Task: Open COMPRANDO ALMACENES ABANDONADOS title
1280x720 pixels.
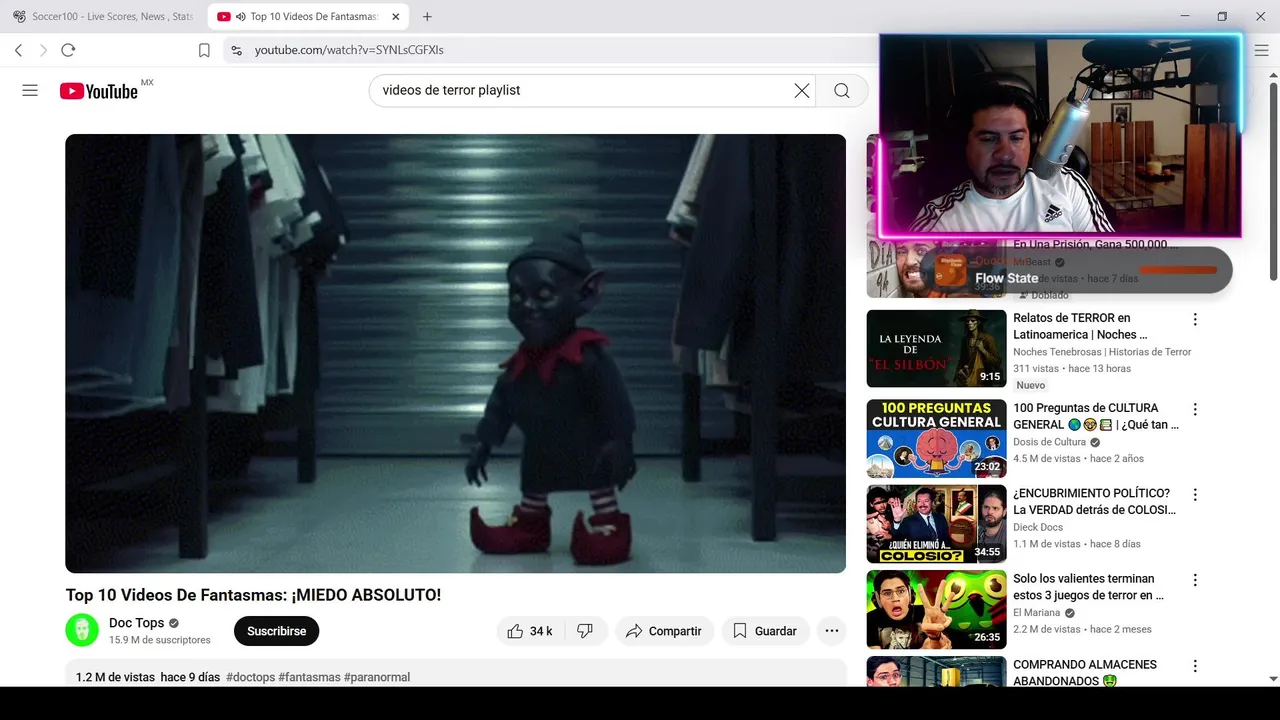Action: [1085, 672]
